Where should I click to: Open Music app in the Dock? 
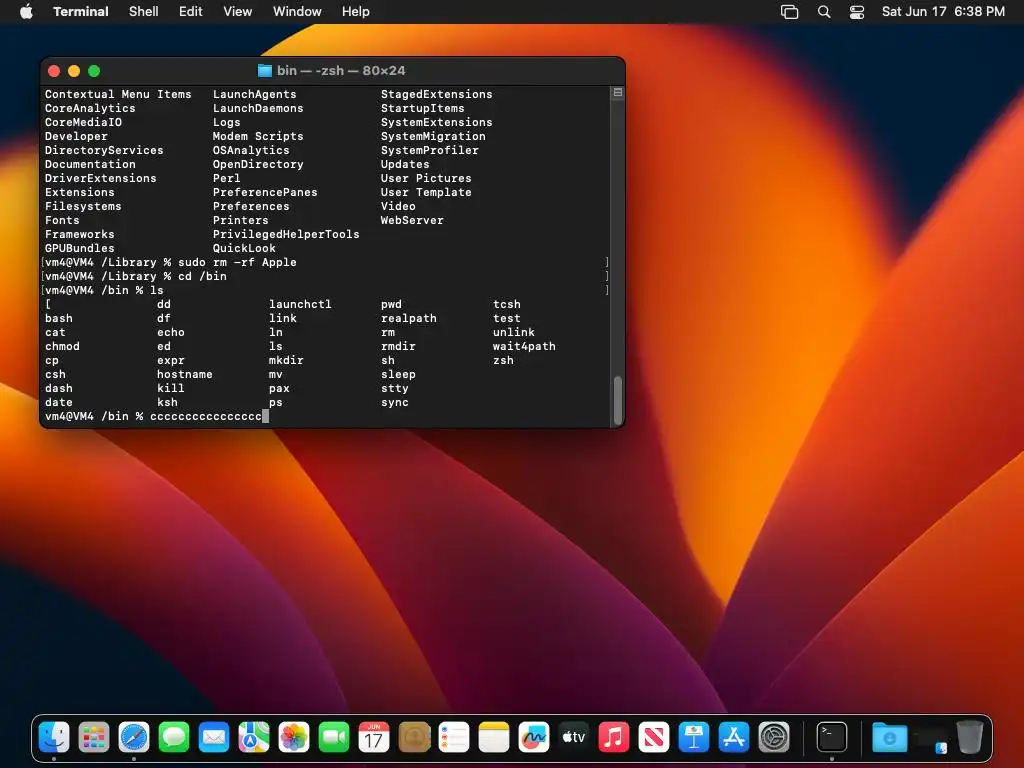pos(614,737)
